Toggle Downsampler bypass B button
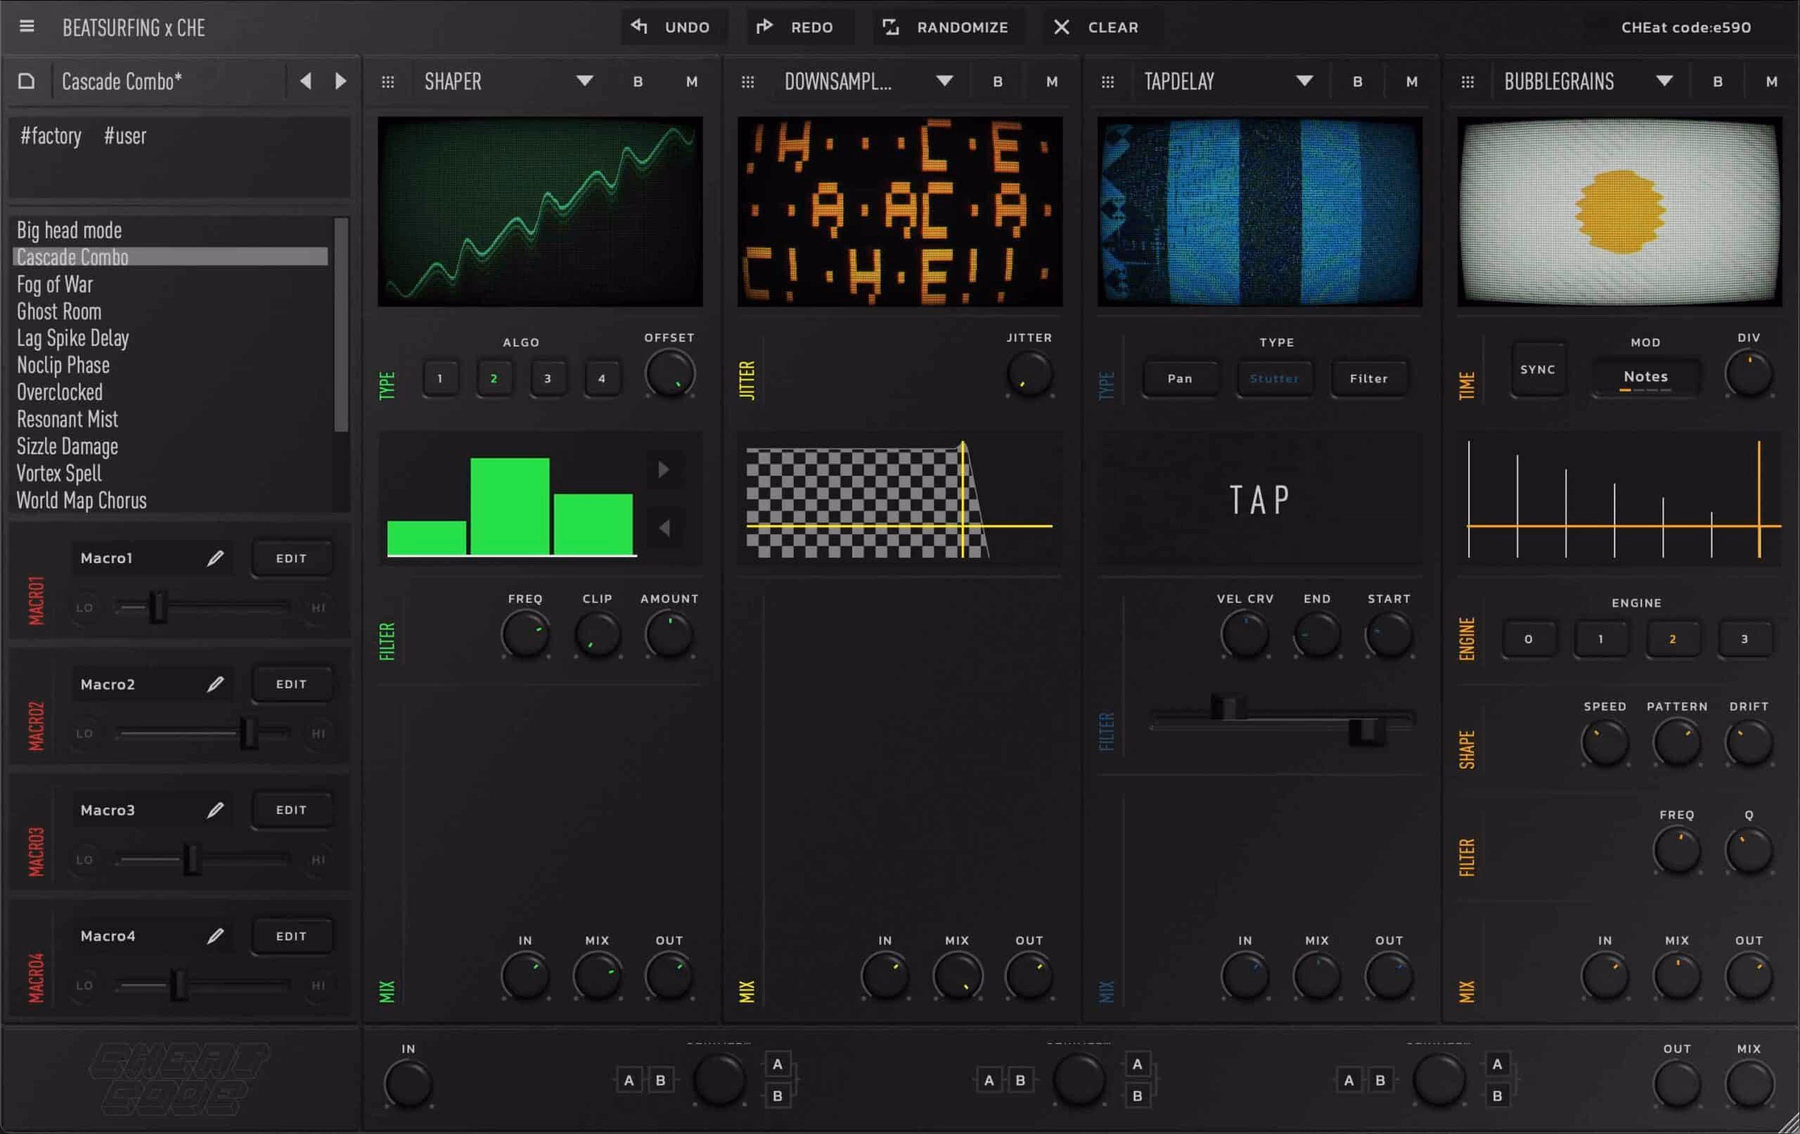 tap(998, 82)
